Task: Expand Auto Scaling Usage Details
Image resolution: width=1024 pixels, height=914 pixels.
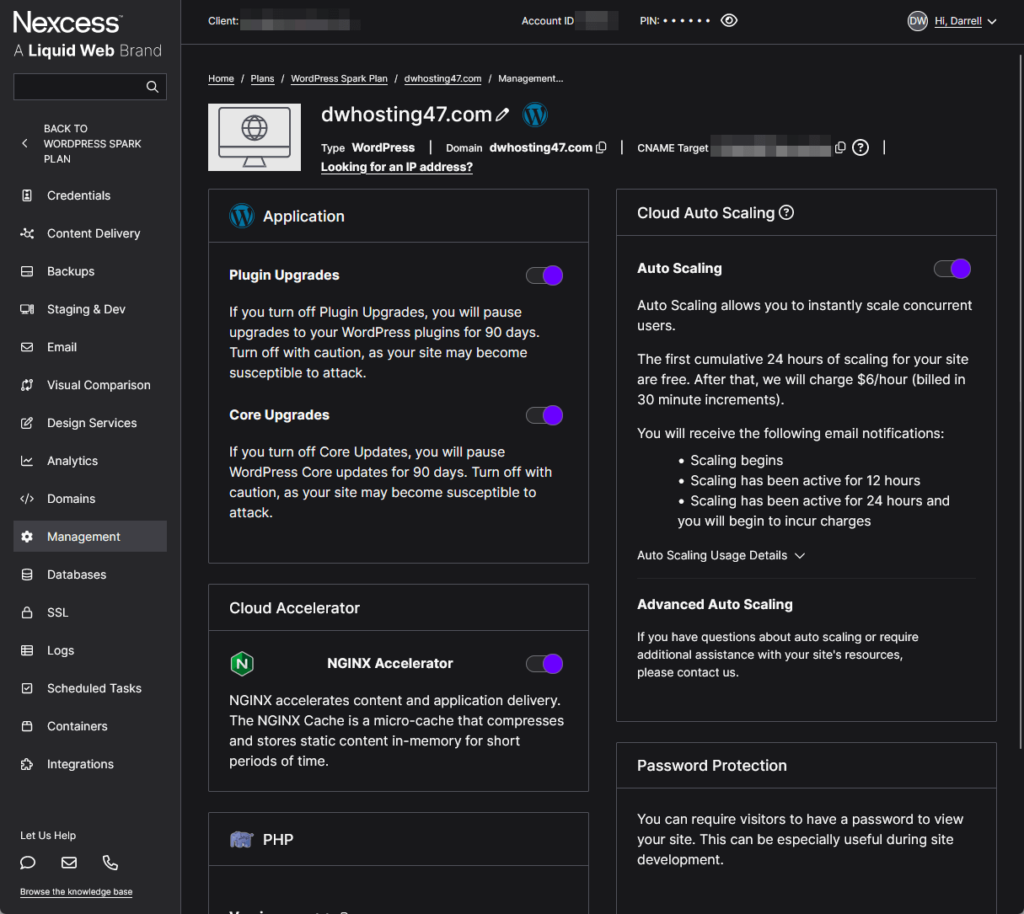Action: pos(721,556)
